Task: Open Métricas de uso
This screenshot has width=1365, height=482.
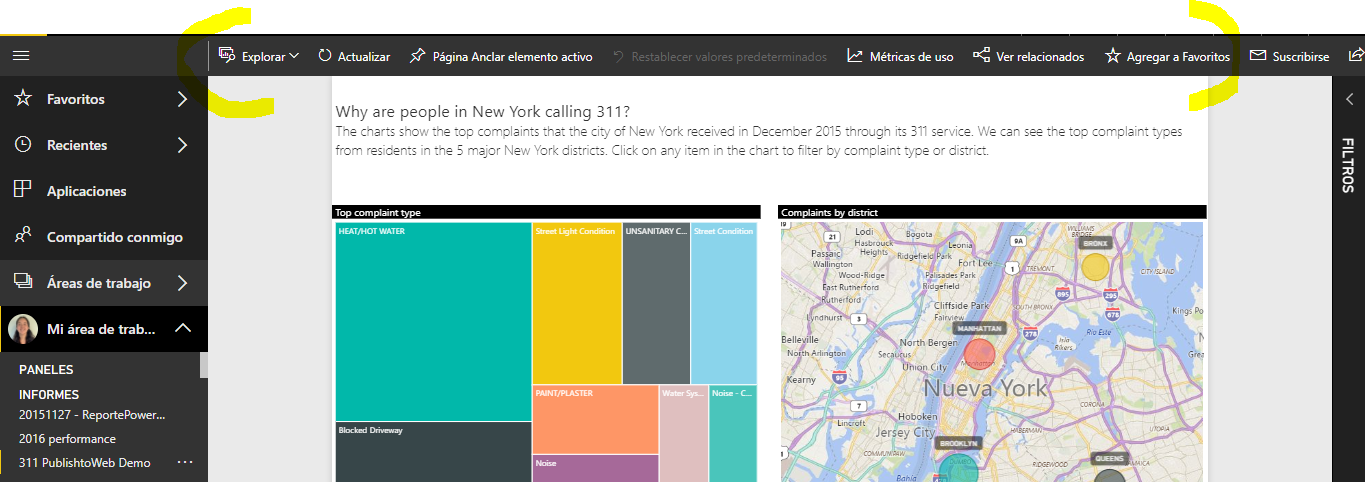Action: point(911,57)
